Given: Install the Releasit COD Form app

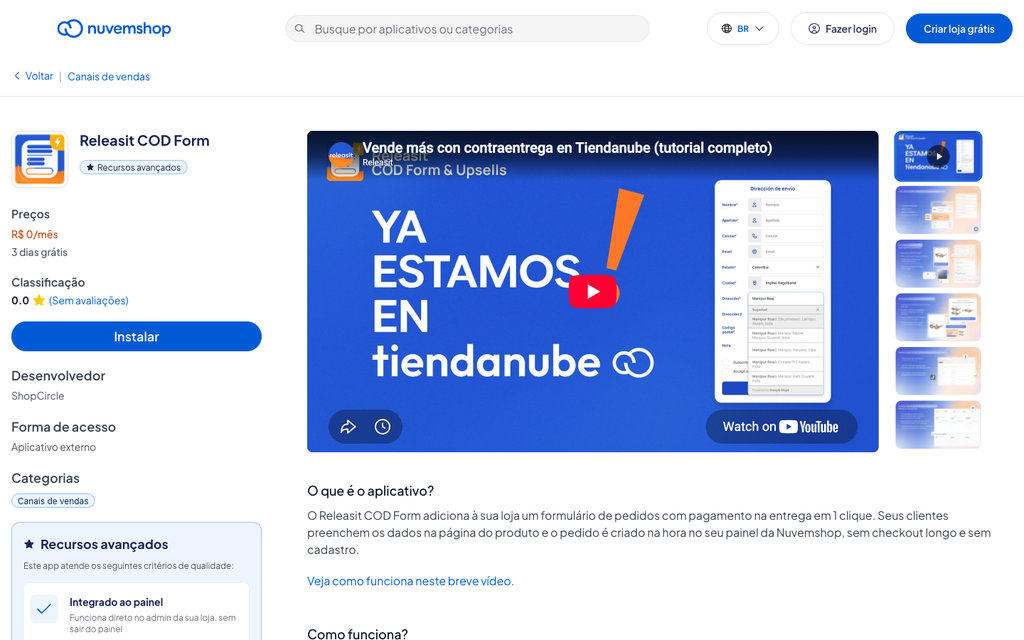Looking at the screenshot, I should click(136, 336).
